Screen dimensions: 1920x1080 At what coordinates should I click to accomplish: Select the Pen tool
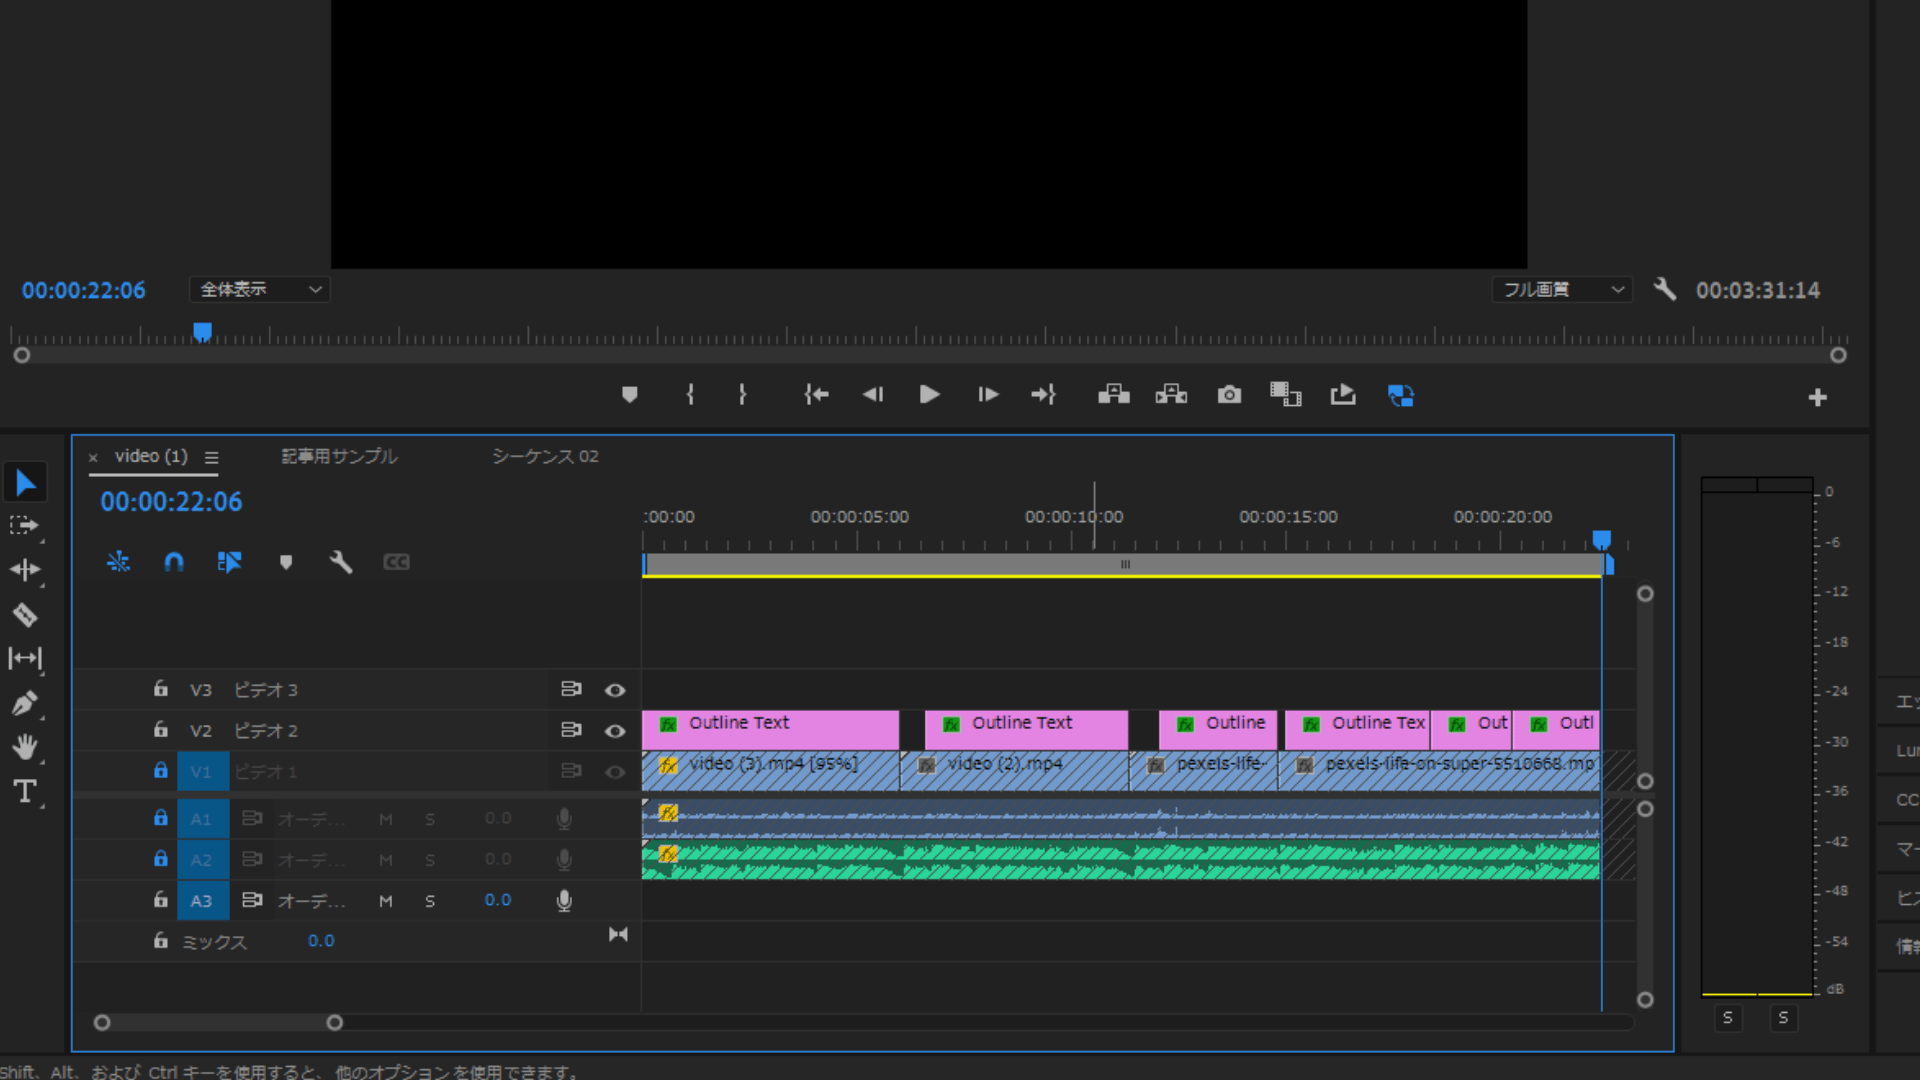[x=25, y=703]
